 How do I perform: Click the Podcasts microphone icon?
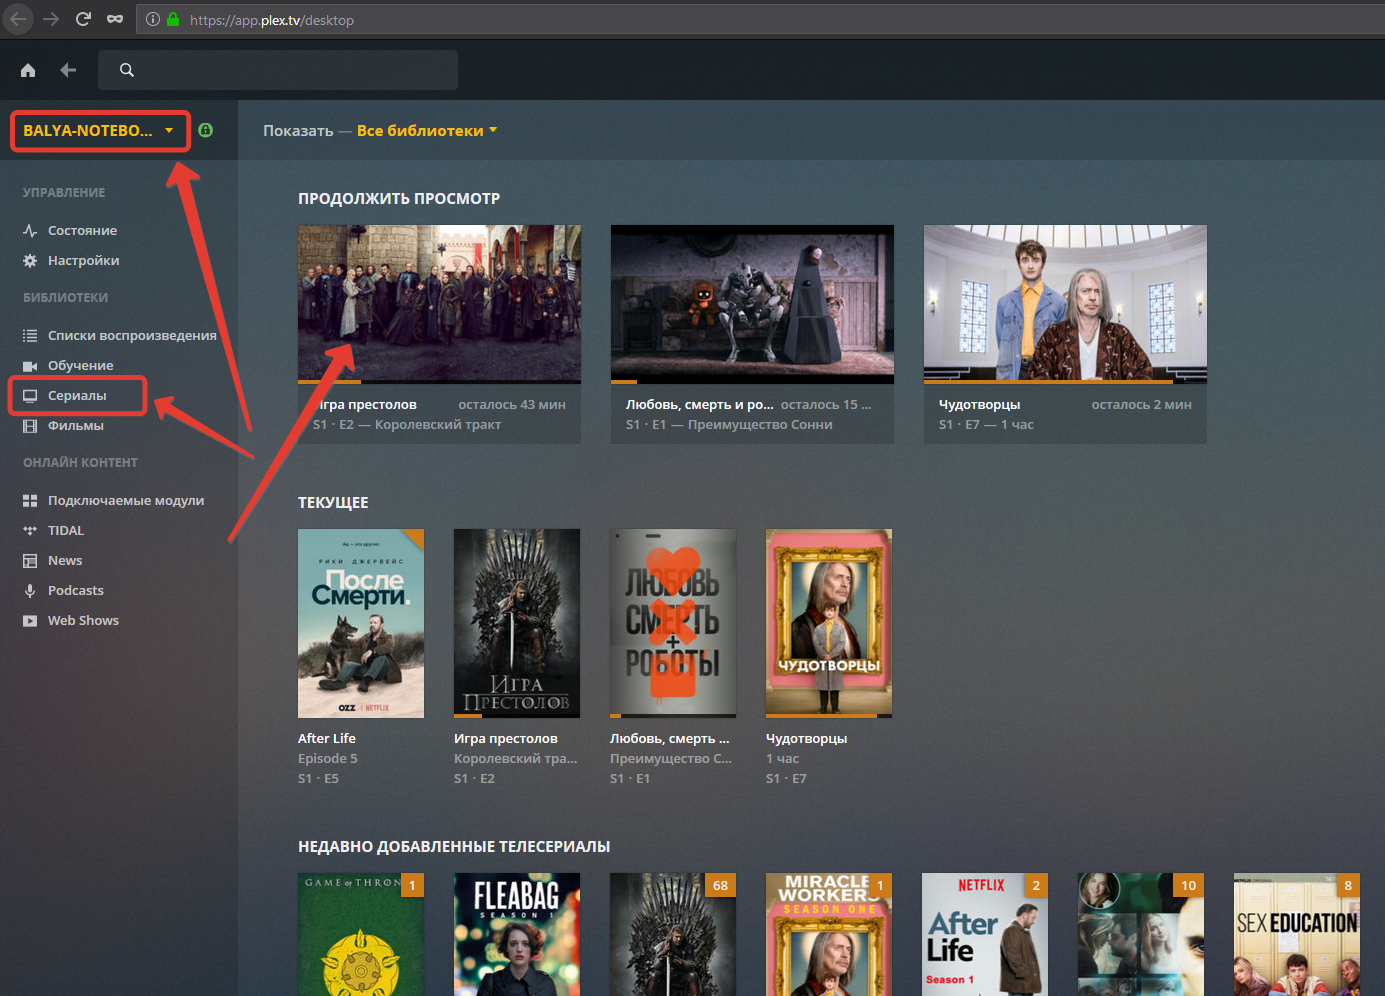pos(30,591)
